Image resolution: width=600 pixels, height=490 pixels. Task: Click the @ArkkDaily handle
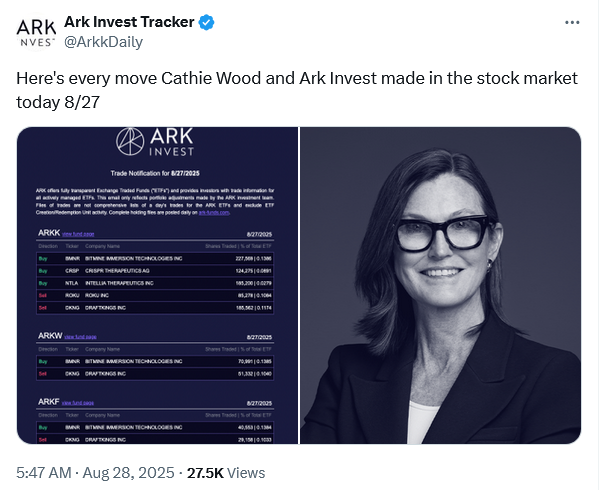click(103, 42)
